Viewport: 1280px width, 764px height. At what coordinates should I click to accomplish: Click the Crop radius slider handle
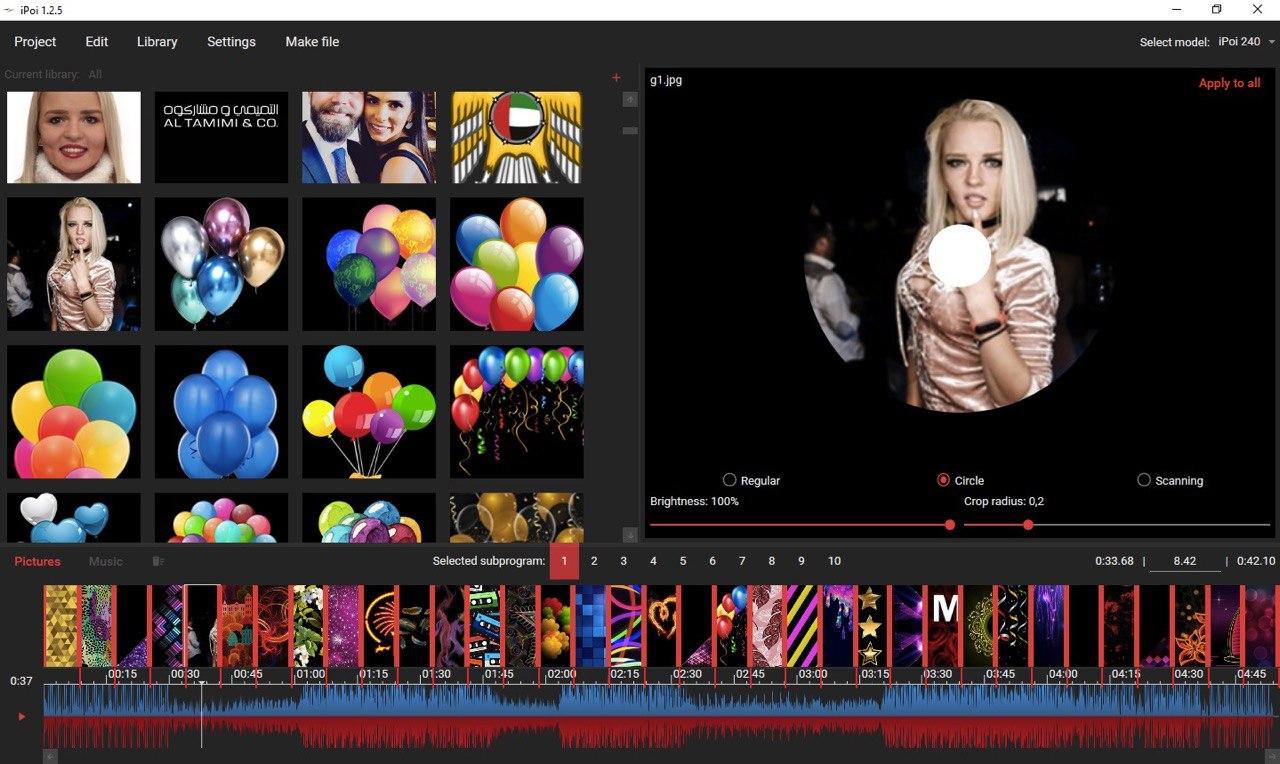[1028, 524]
